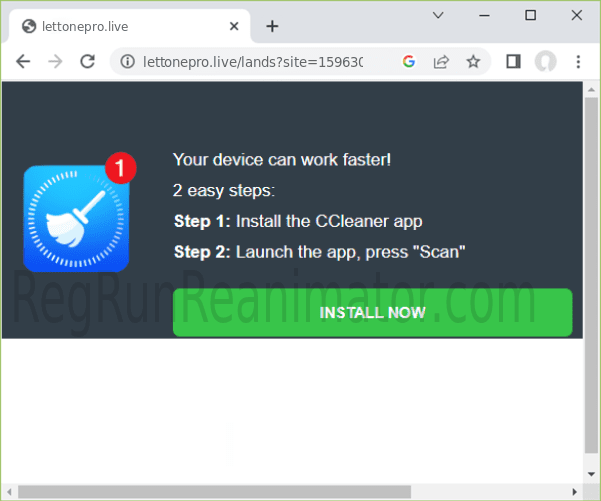Expand the tab search chevron
Screen dimensions: 601x501
pos(438,15)
